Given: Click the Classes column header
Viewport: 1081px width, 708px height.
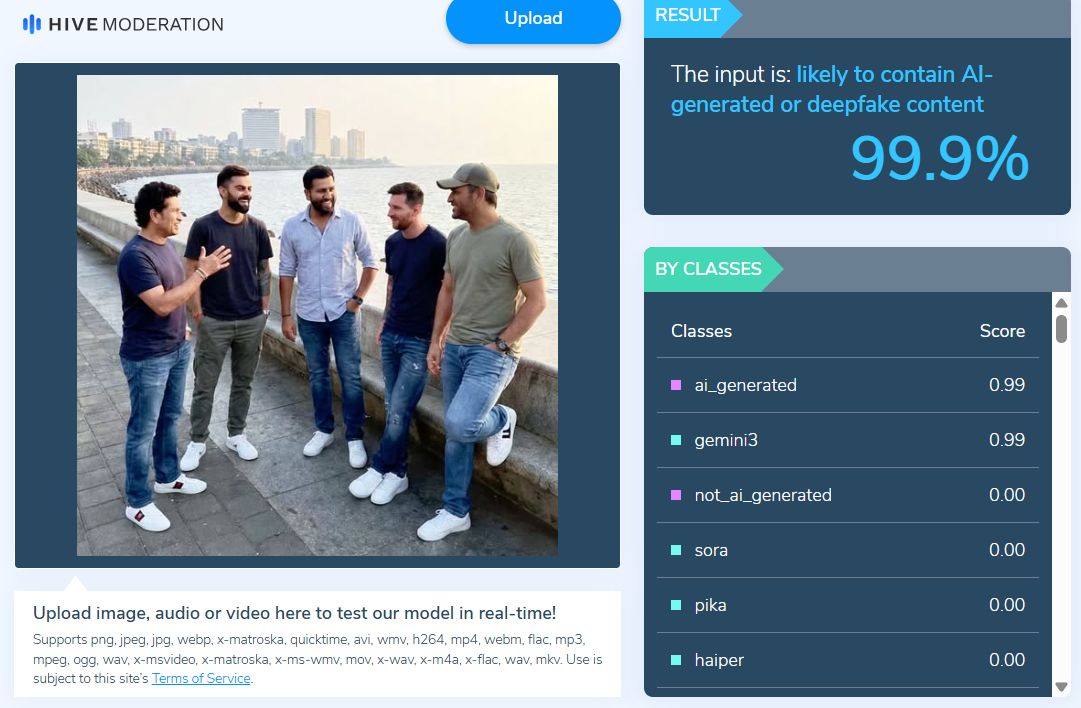Looking at the screenshot, I should coord(701,331).
